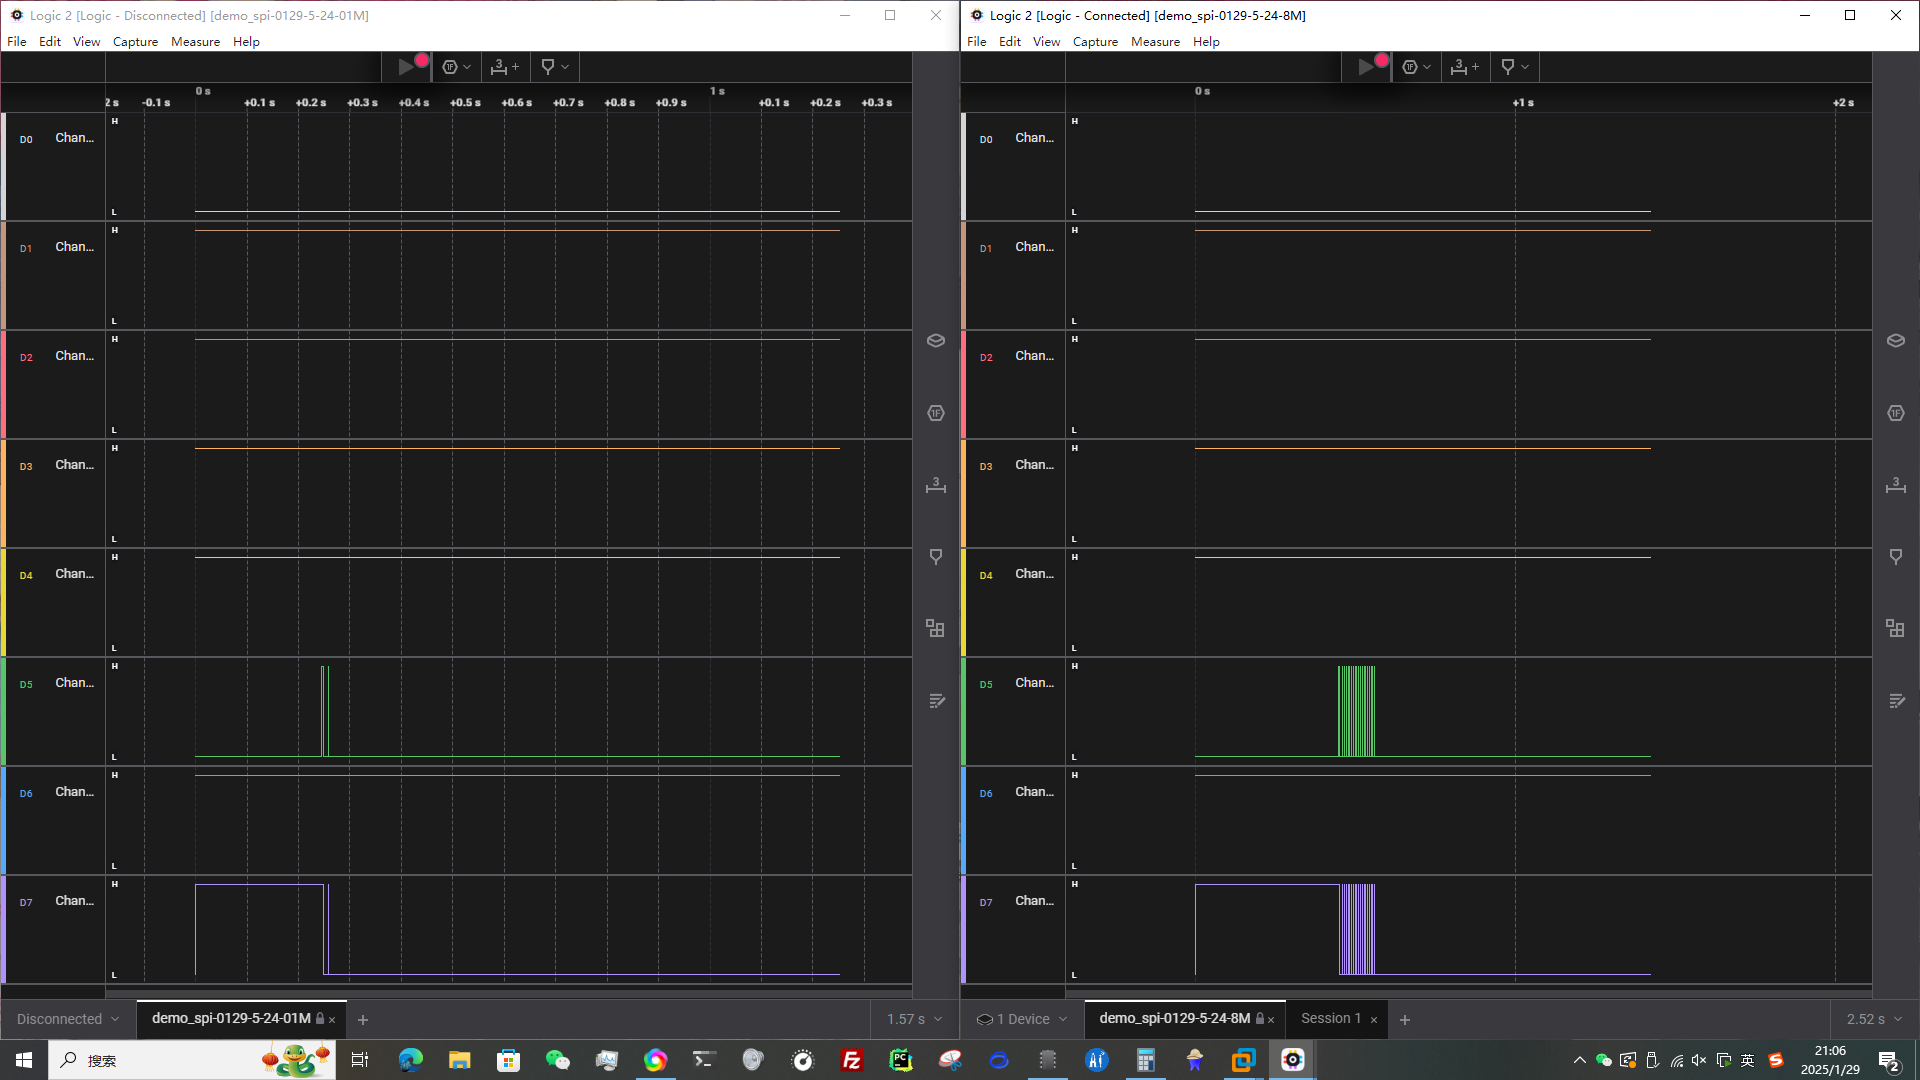
Task: Open Device Settings panel in left window sidebar
Action: (936, 341)
